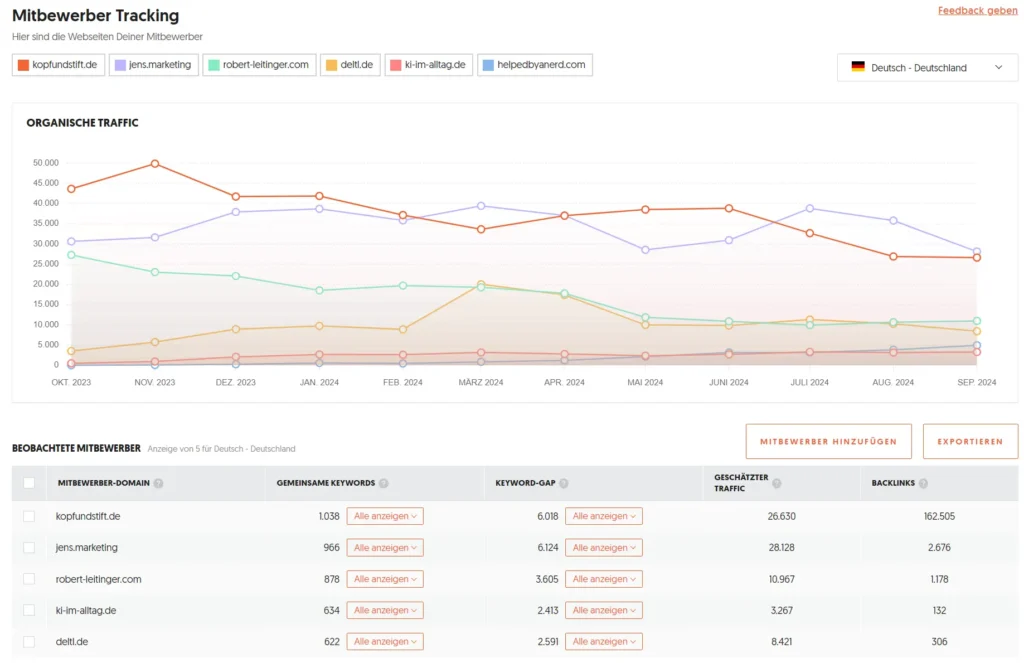Click the Feedback geben link
Image resolution: width=1024 pixels, height=663 pixels.
[977, 10]
